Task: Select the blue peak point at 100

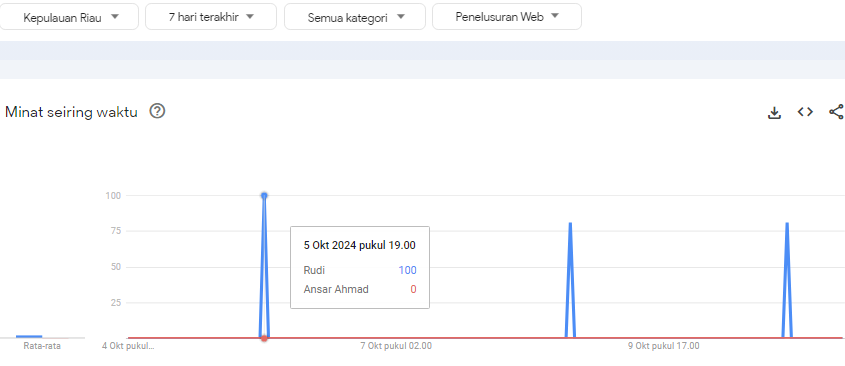Action: point(264,196)
